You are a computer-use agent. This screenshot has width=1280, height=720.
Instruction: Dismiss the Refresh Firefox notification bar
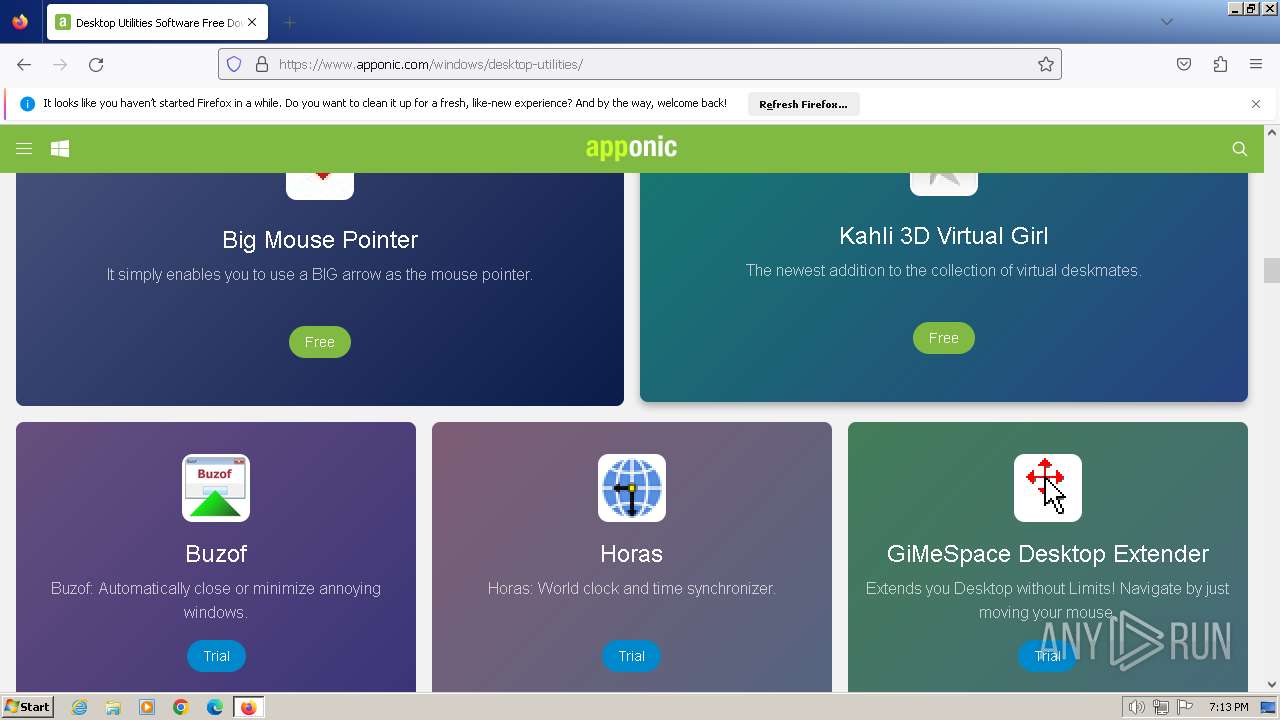click(x=1256, y=104)
